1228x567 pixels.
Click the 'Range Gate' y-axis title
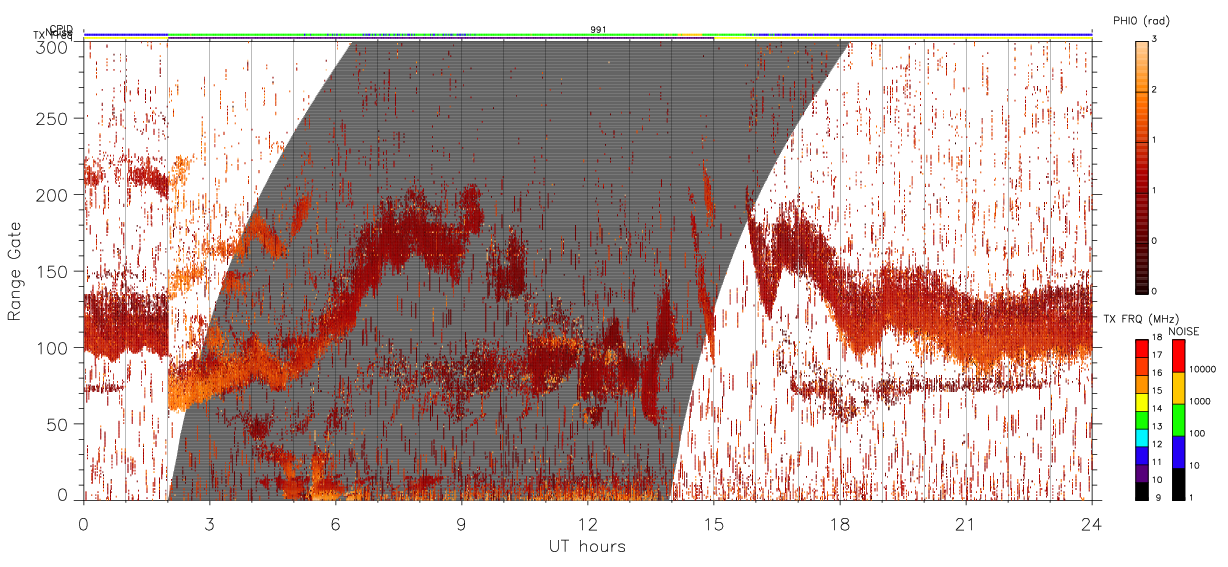(15, 272)
